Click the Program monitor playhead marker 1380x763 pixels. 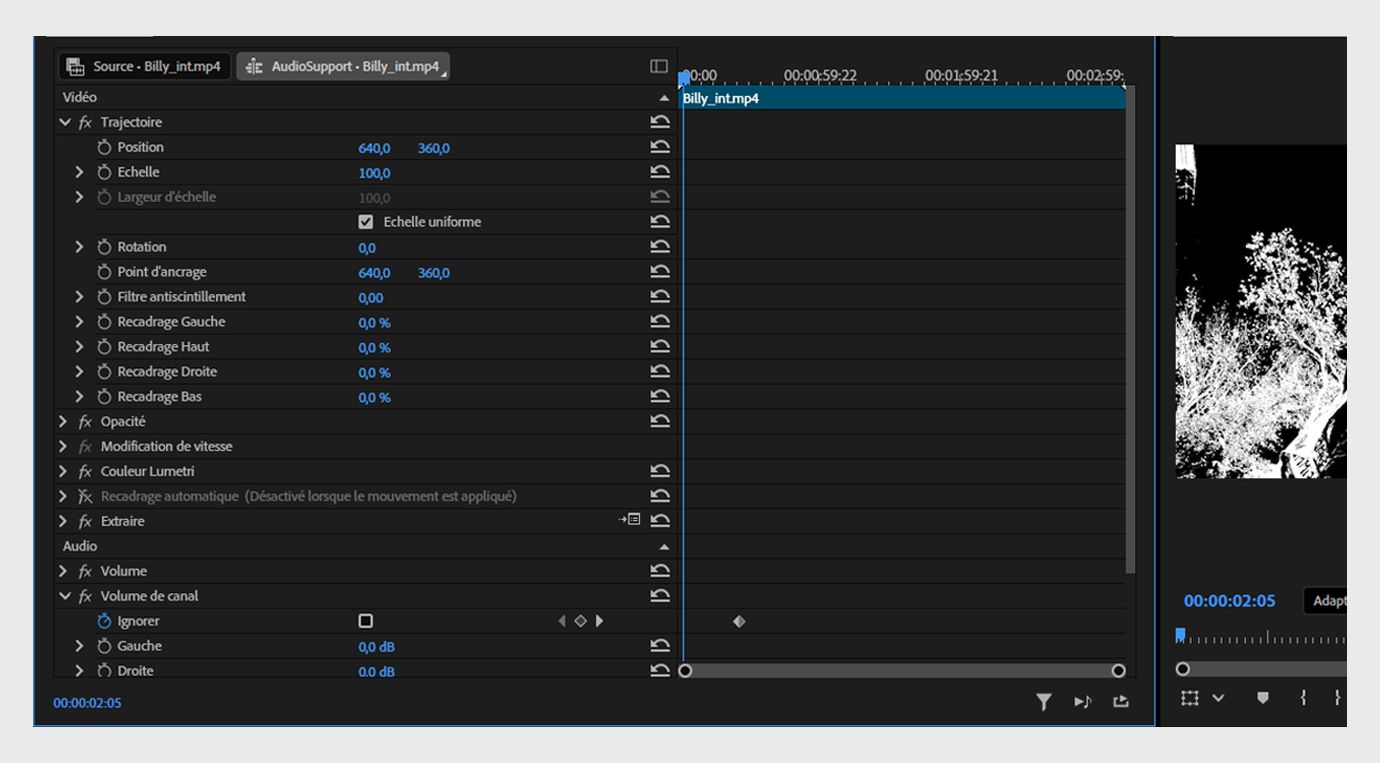[x=1180, y=635]
